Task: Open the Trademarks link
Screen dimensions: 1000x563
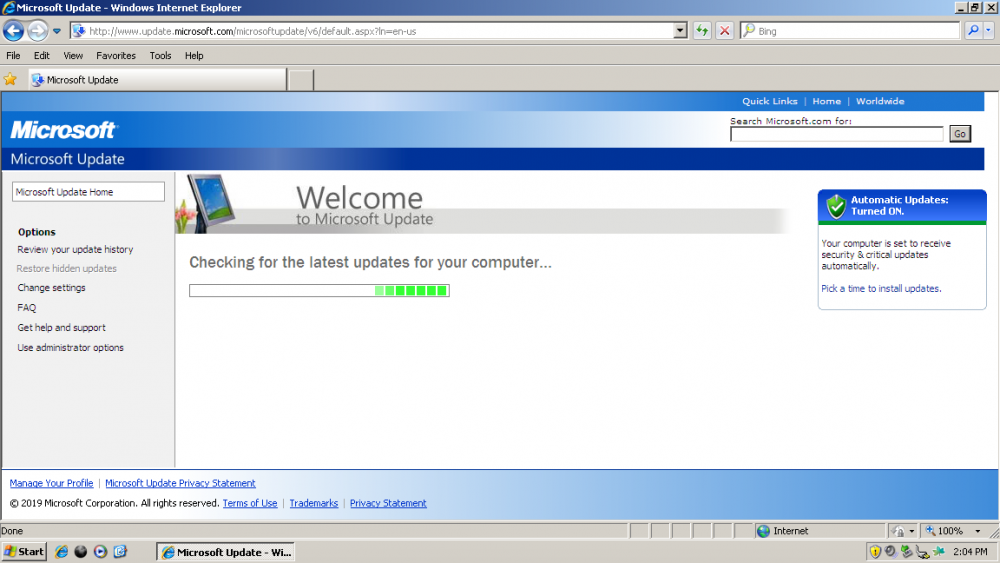Action: [314, 503]
